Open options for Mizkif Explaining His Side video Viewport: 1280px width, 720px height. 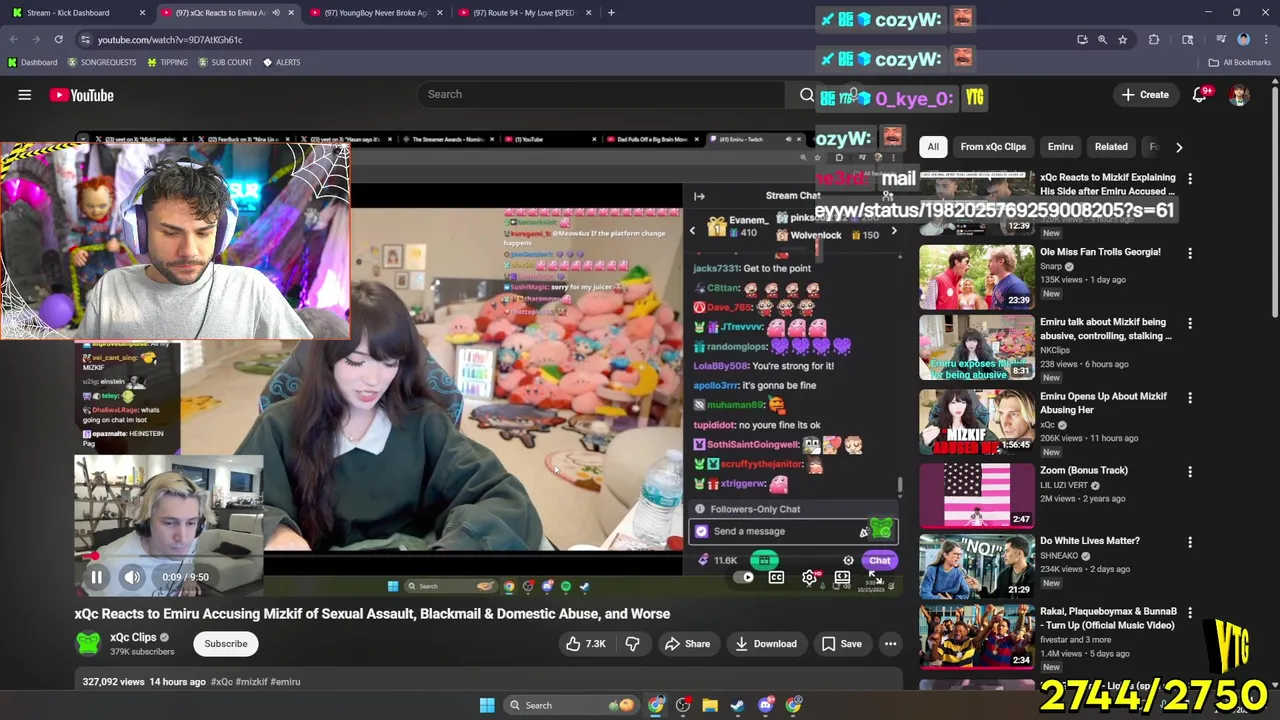(x=1190, y=179)
